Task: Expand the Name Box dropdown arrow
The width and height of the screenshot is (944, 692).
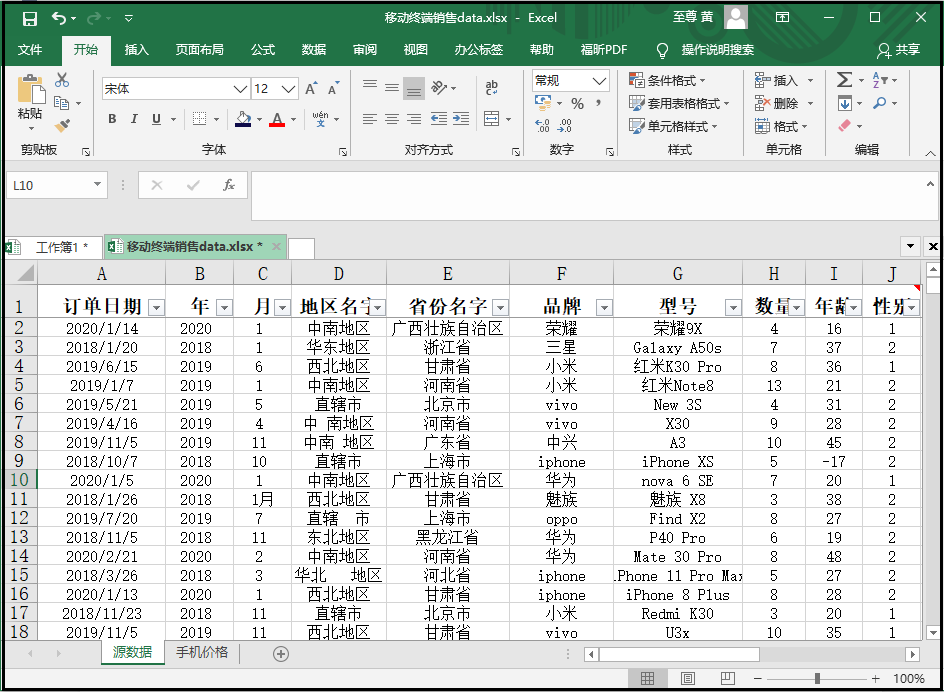Action: pyautogui.click(x=97, y=184)
